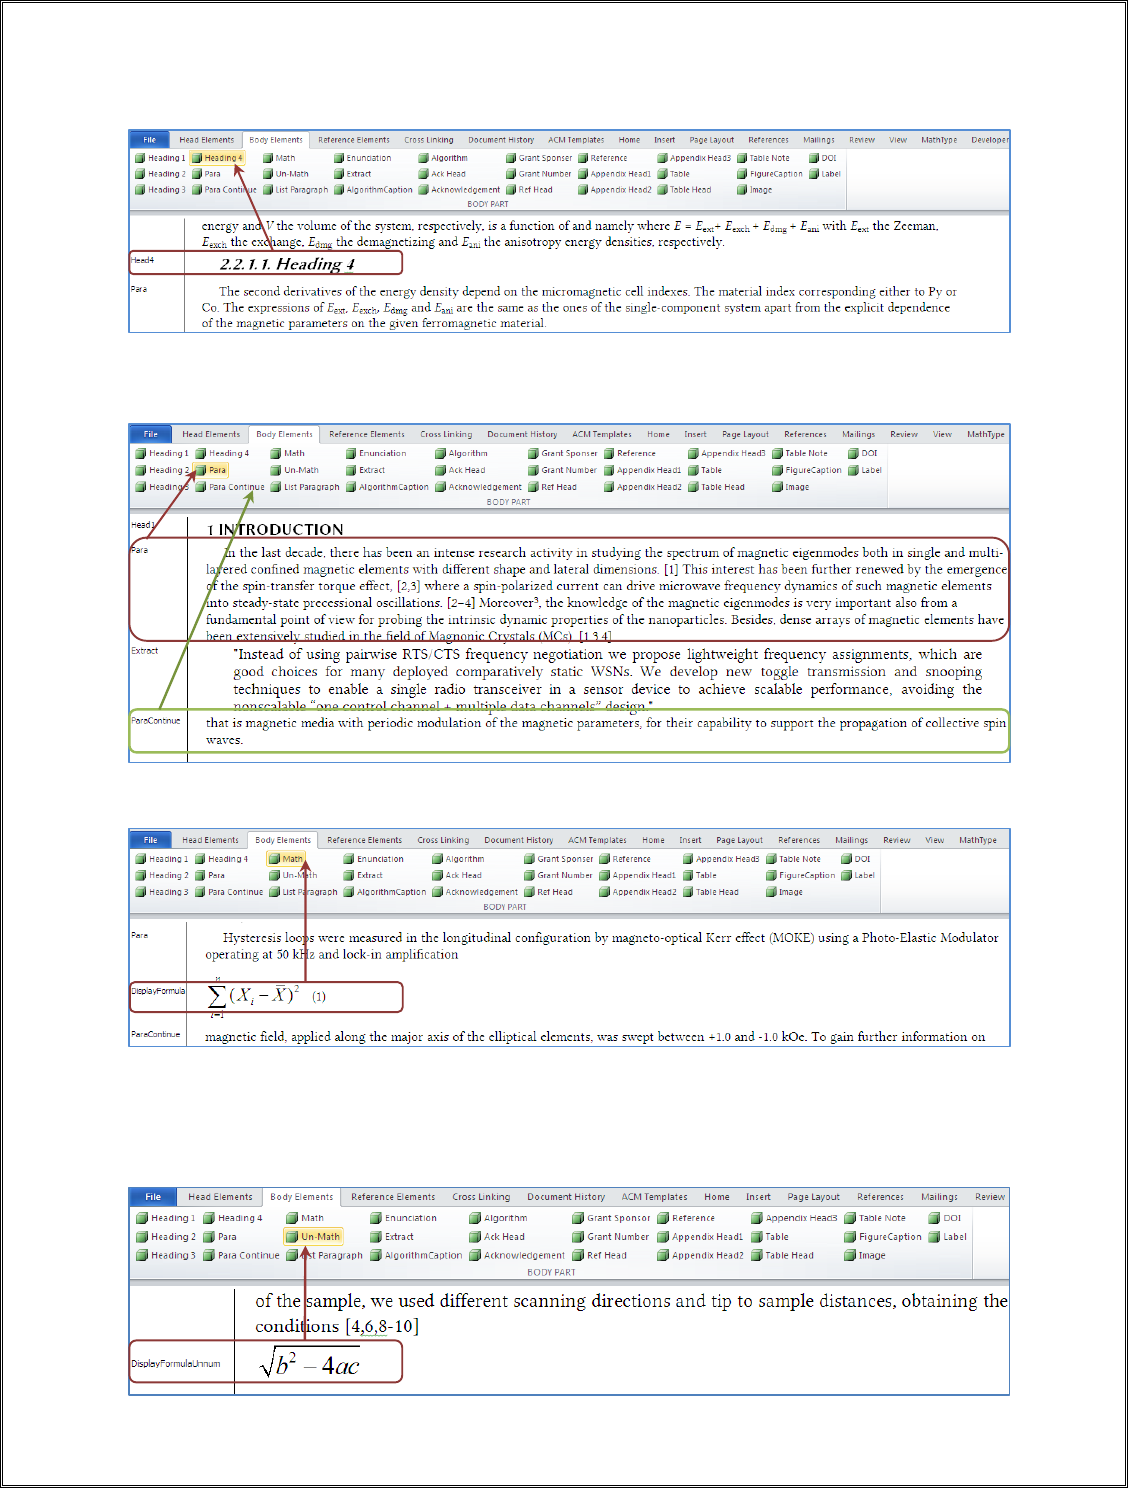Click Grant Number in the ribbon with Para highlighted

point(562,470)
